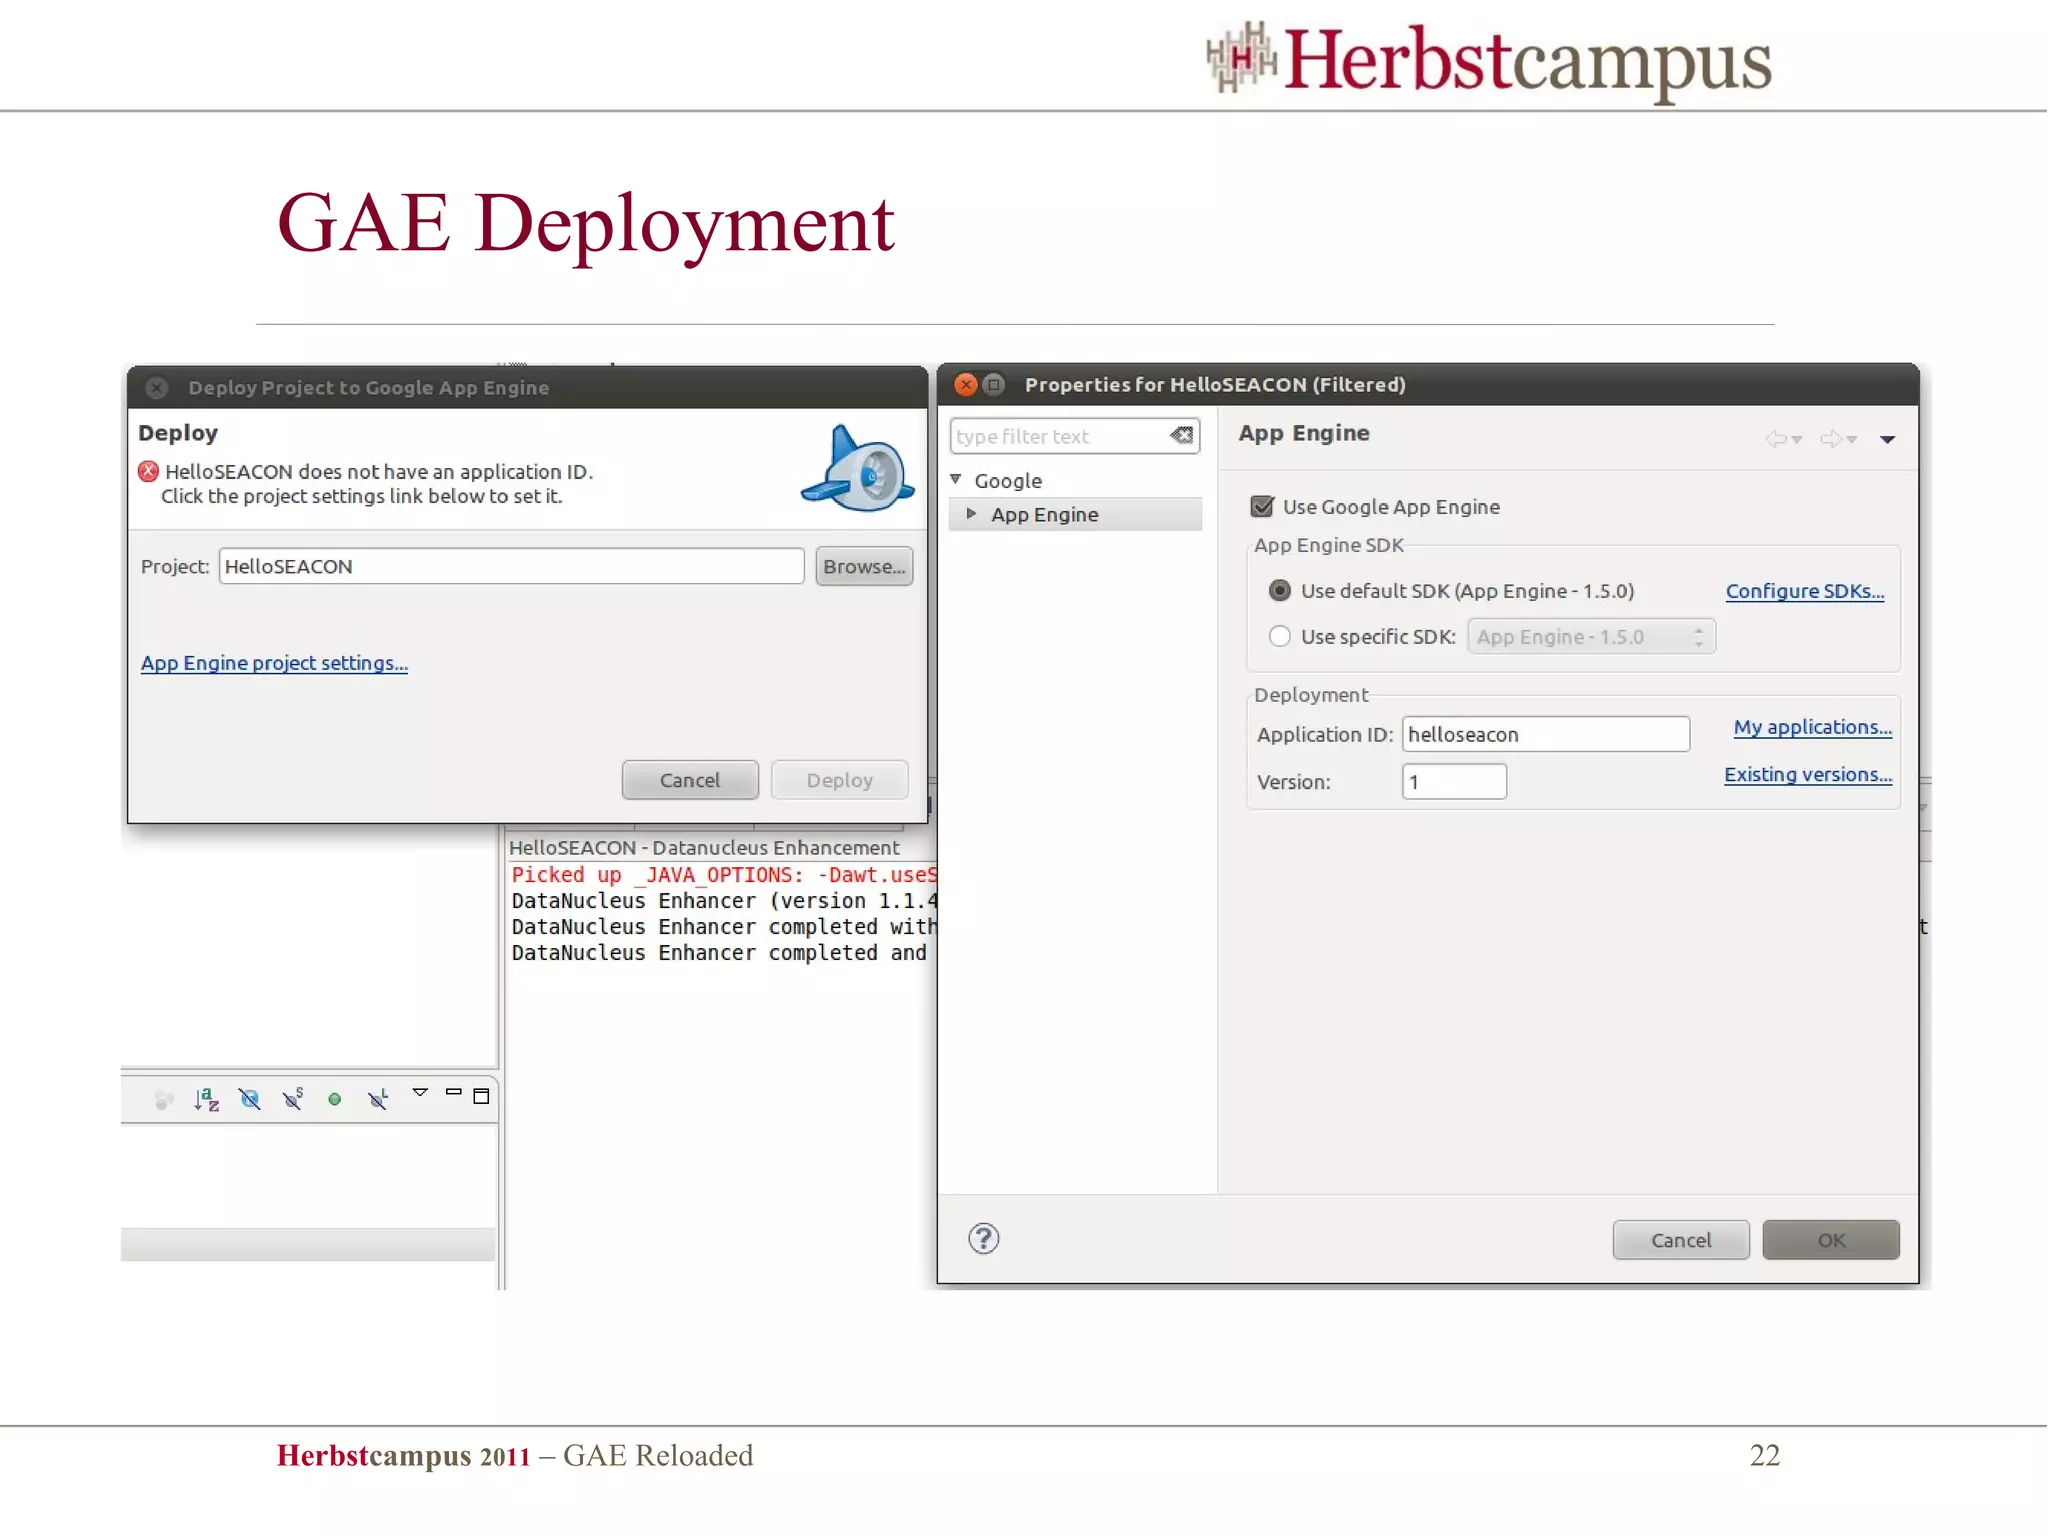Open the Properties page view menu arrow
This screenshot has height=1536, width=2048.
1887,440
